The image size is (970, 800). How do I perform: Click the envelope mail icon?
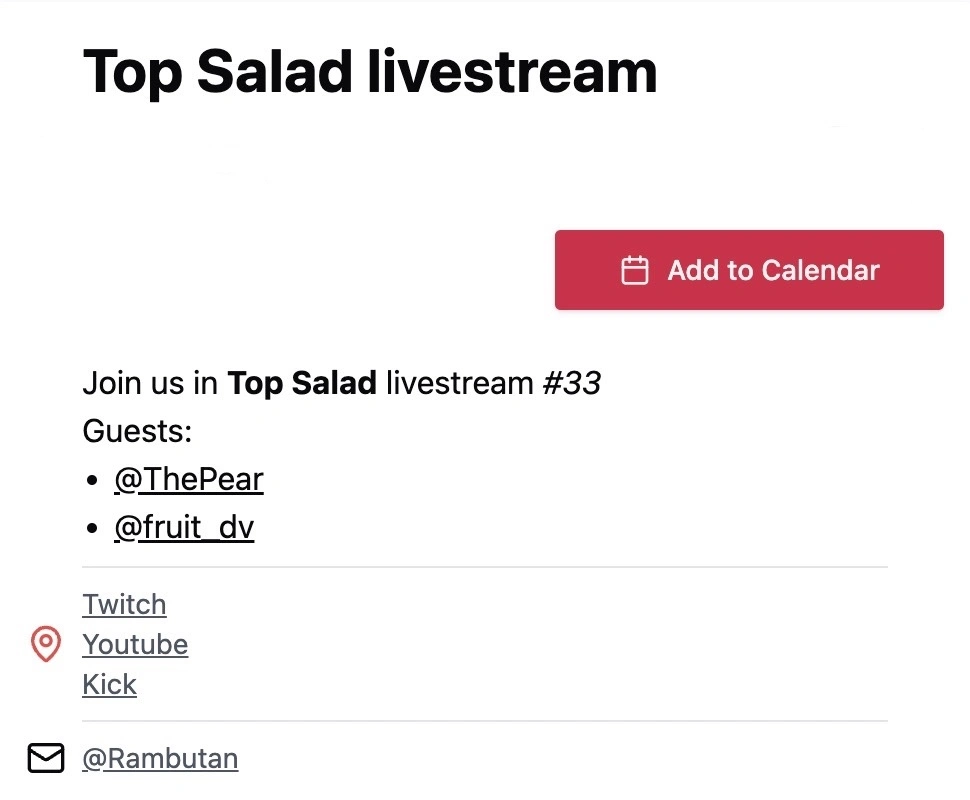point(45,759)
